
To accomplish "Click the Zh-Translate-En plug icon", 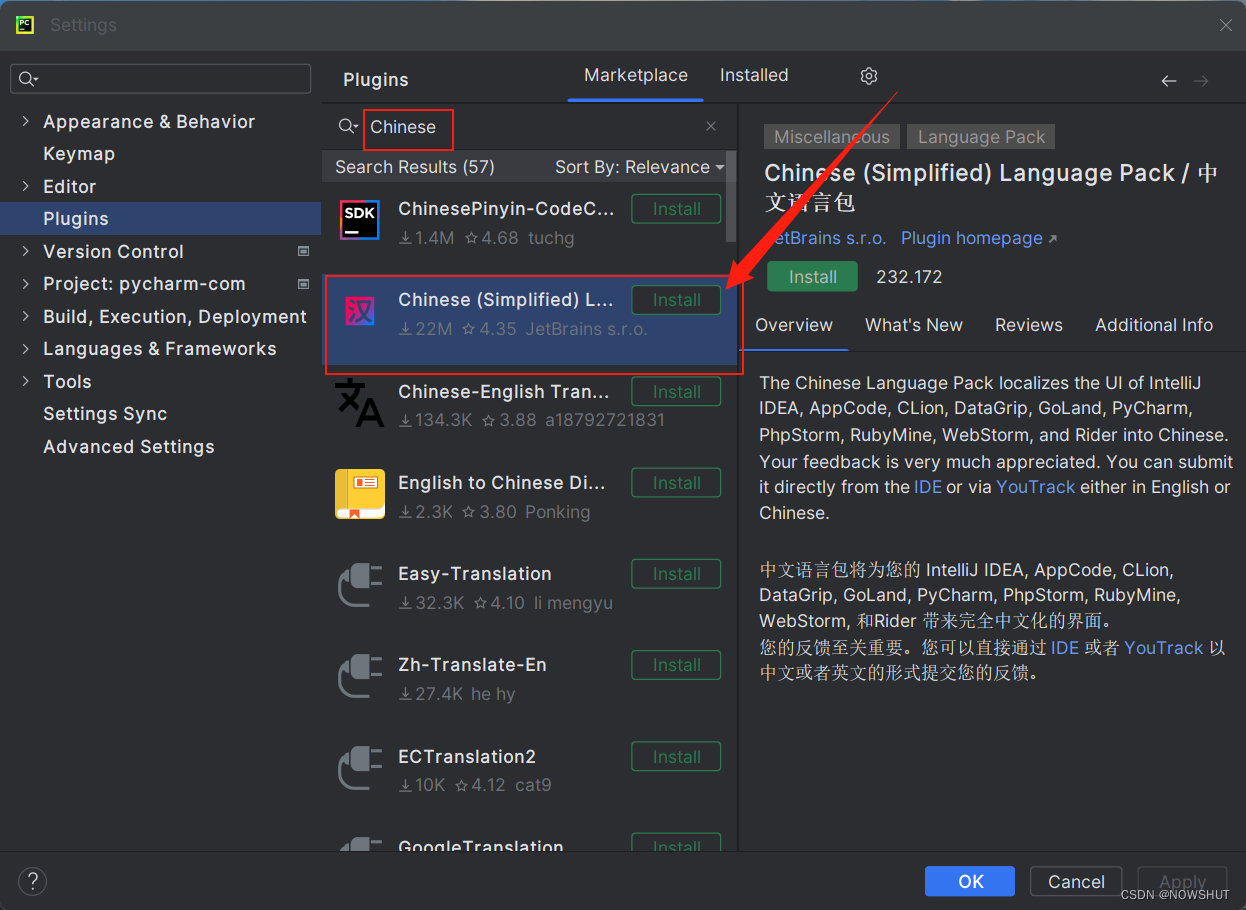I will pos(359,676).
